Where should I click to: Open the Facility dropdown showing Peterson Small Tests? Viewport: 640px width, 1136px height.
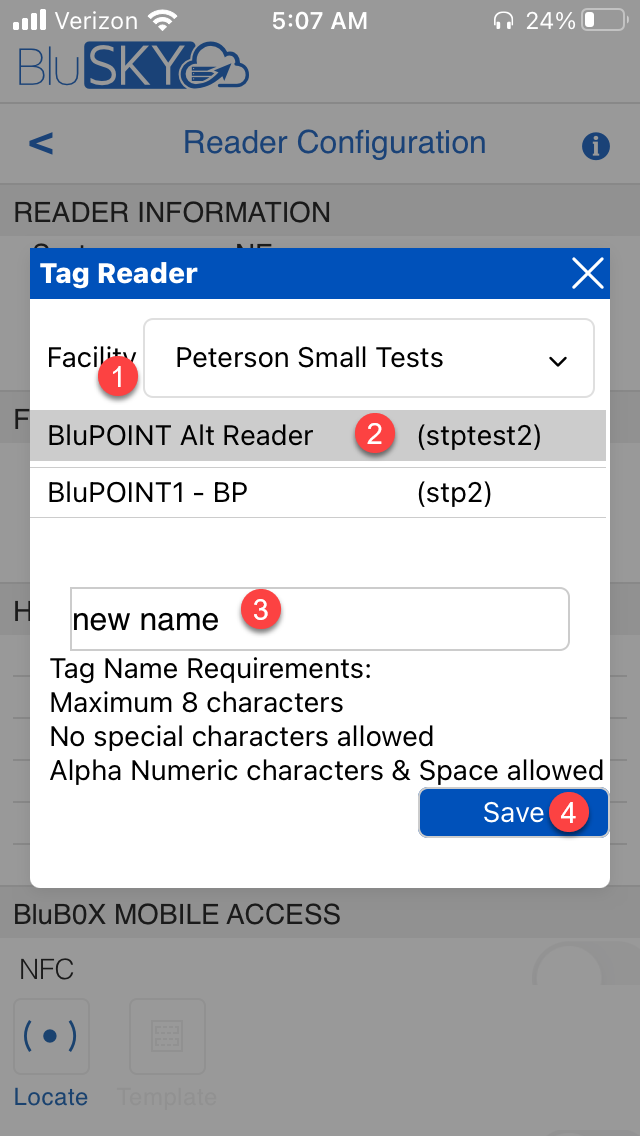tap(368, 358)
